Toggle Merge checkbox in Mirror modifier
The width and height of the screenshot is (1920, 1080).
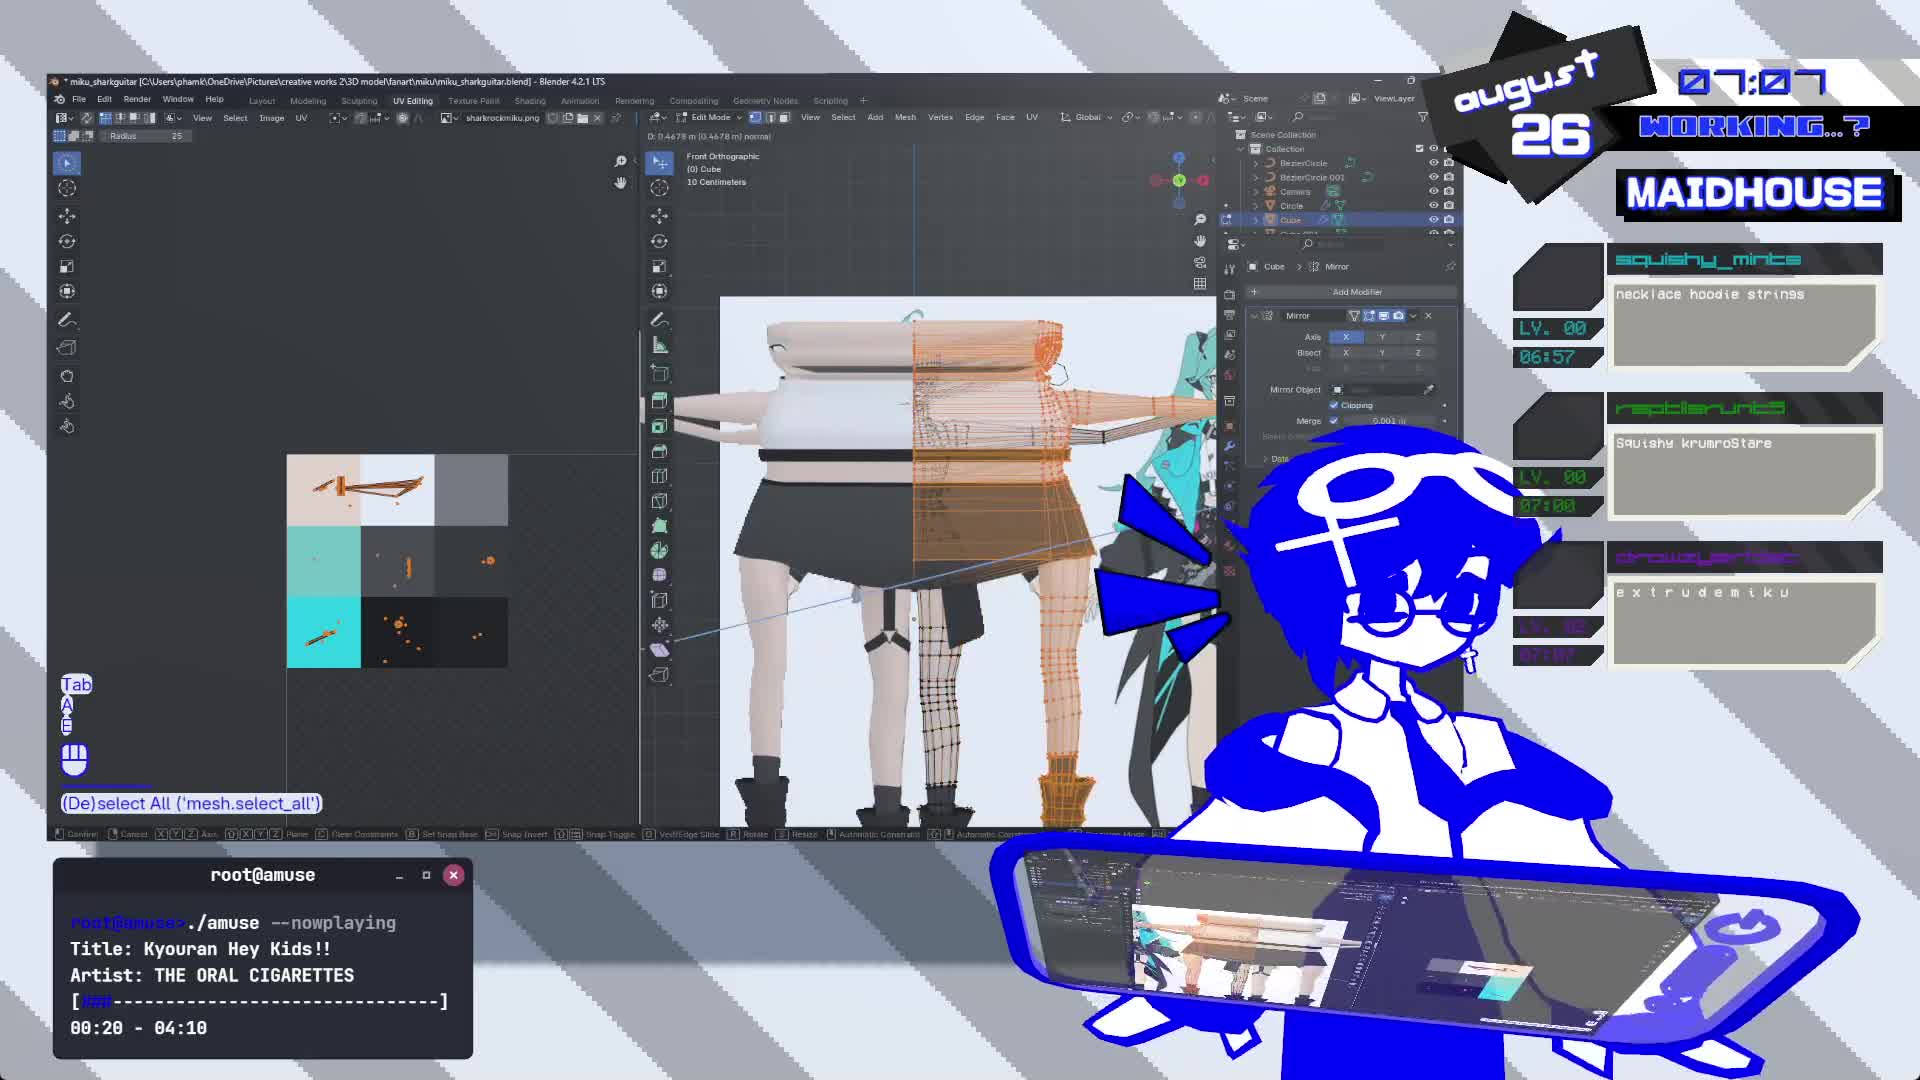(1334, 421)
